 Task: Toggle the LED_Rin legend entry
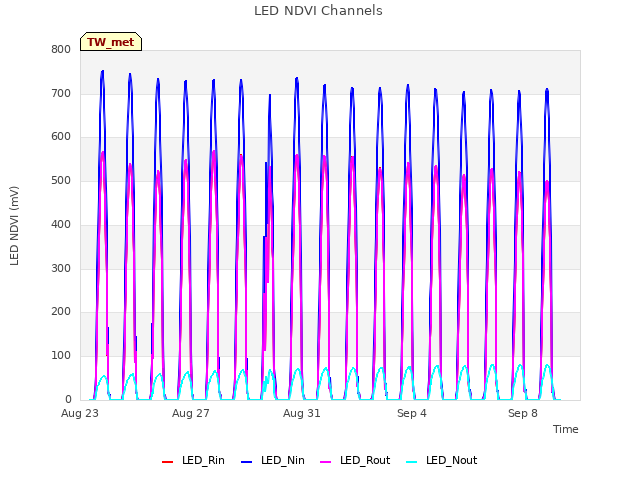[193, 461]
